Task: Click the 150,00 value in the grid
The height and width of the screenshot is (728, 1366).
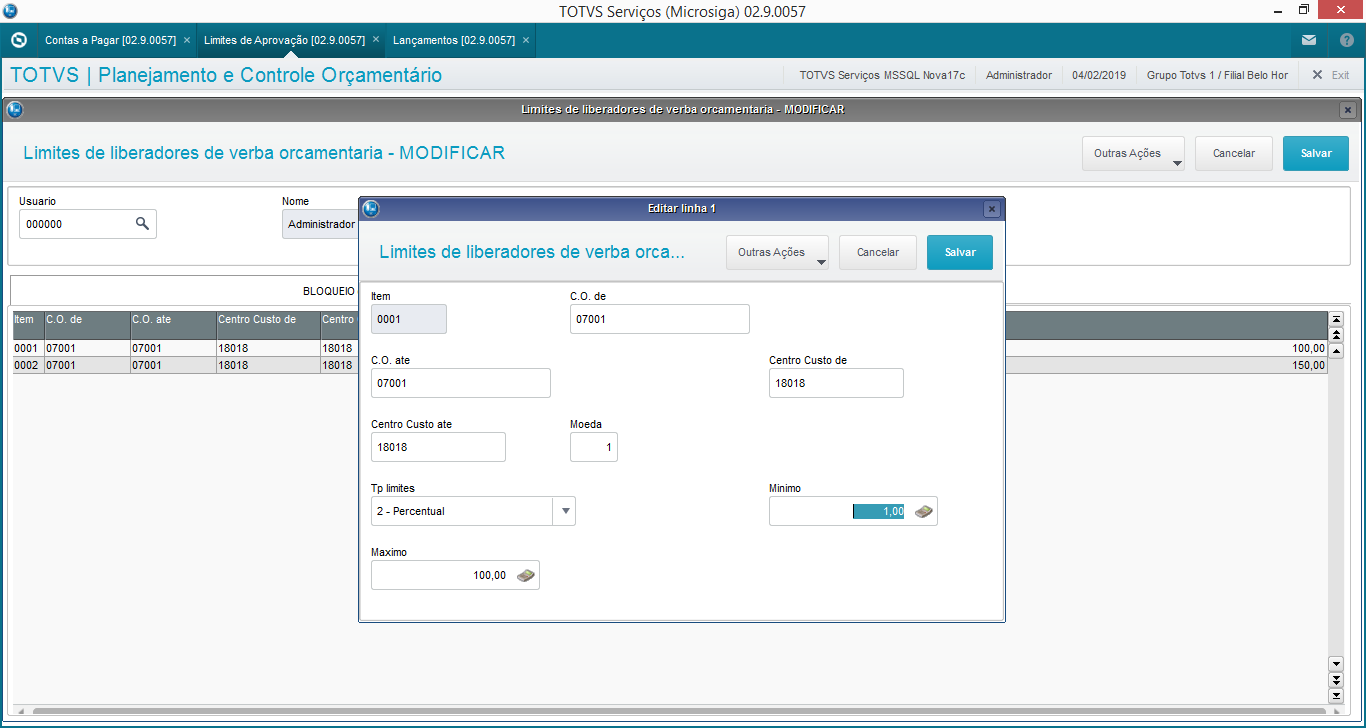Action: pyautogui.click(x=1309, y=365)
